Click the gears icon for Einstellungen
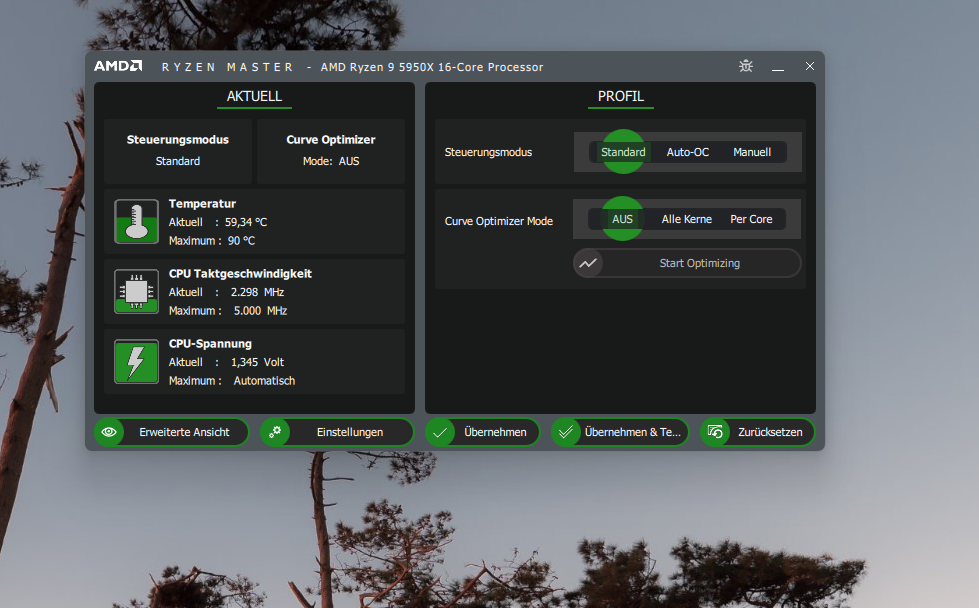The height and width of the screenshot is (608, 979). [275, 432]
